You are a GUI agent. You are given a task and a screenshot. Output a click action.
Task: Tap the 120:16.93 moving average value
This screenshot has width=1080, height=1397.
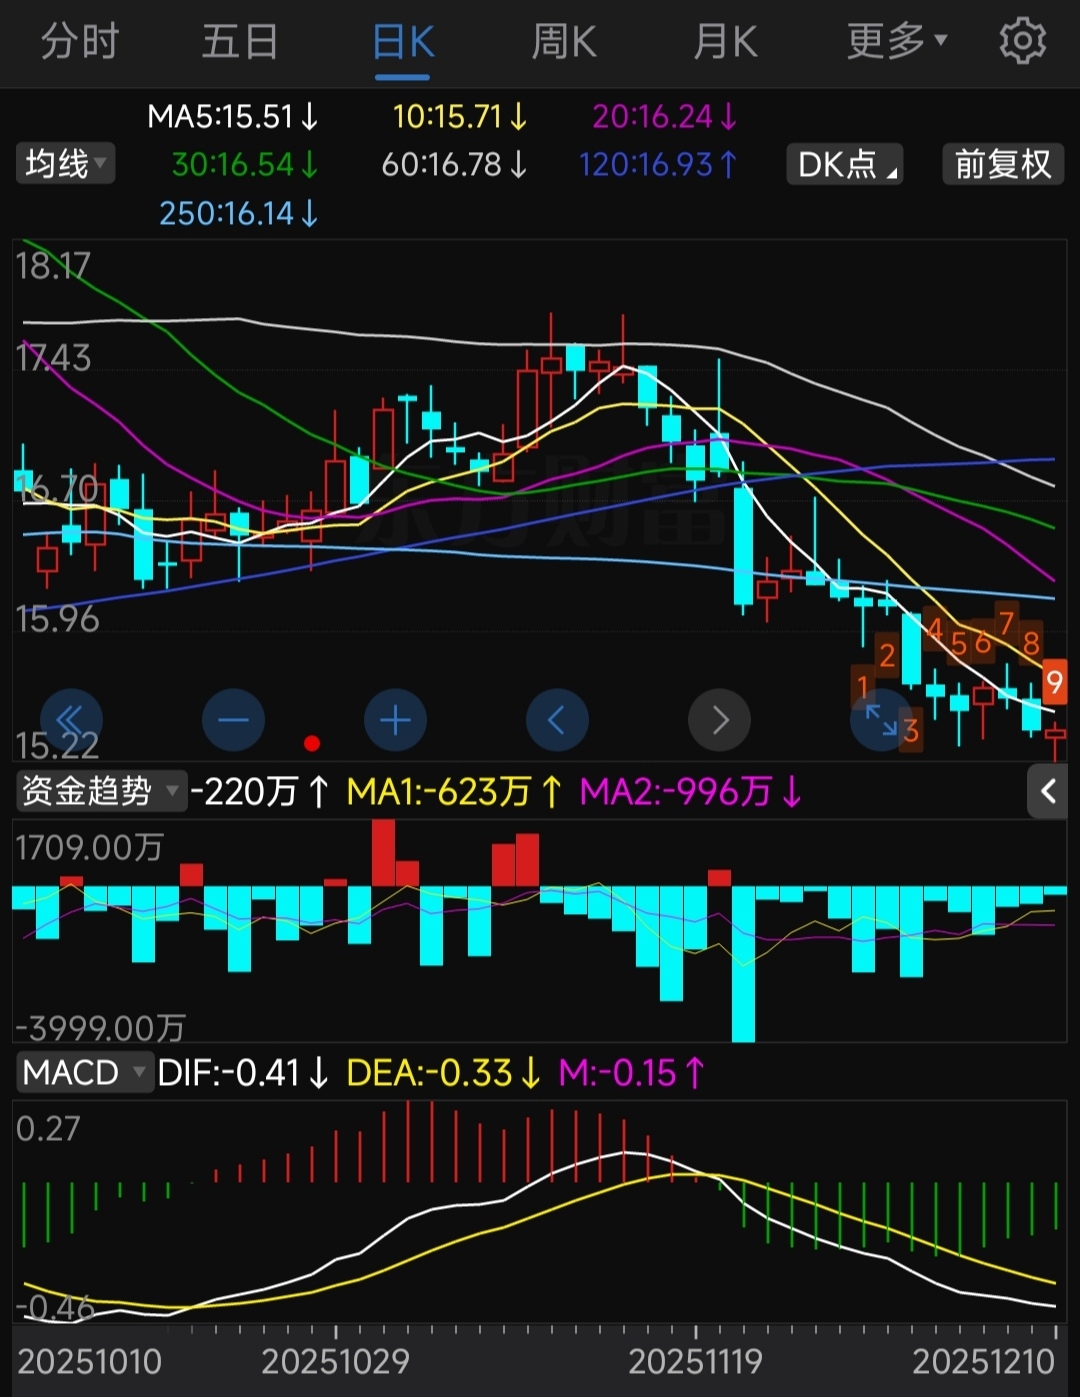pos(658,164)
